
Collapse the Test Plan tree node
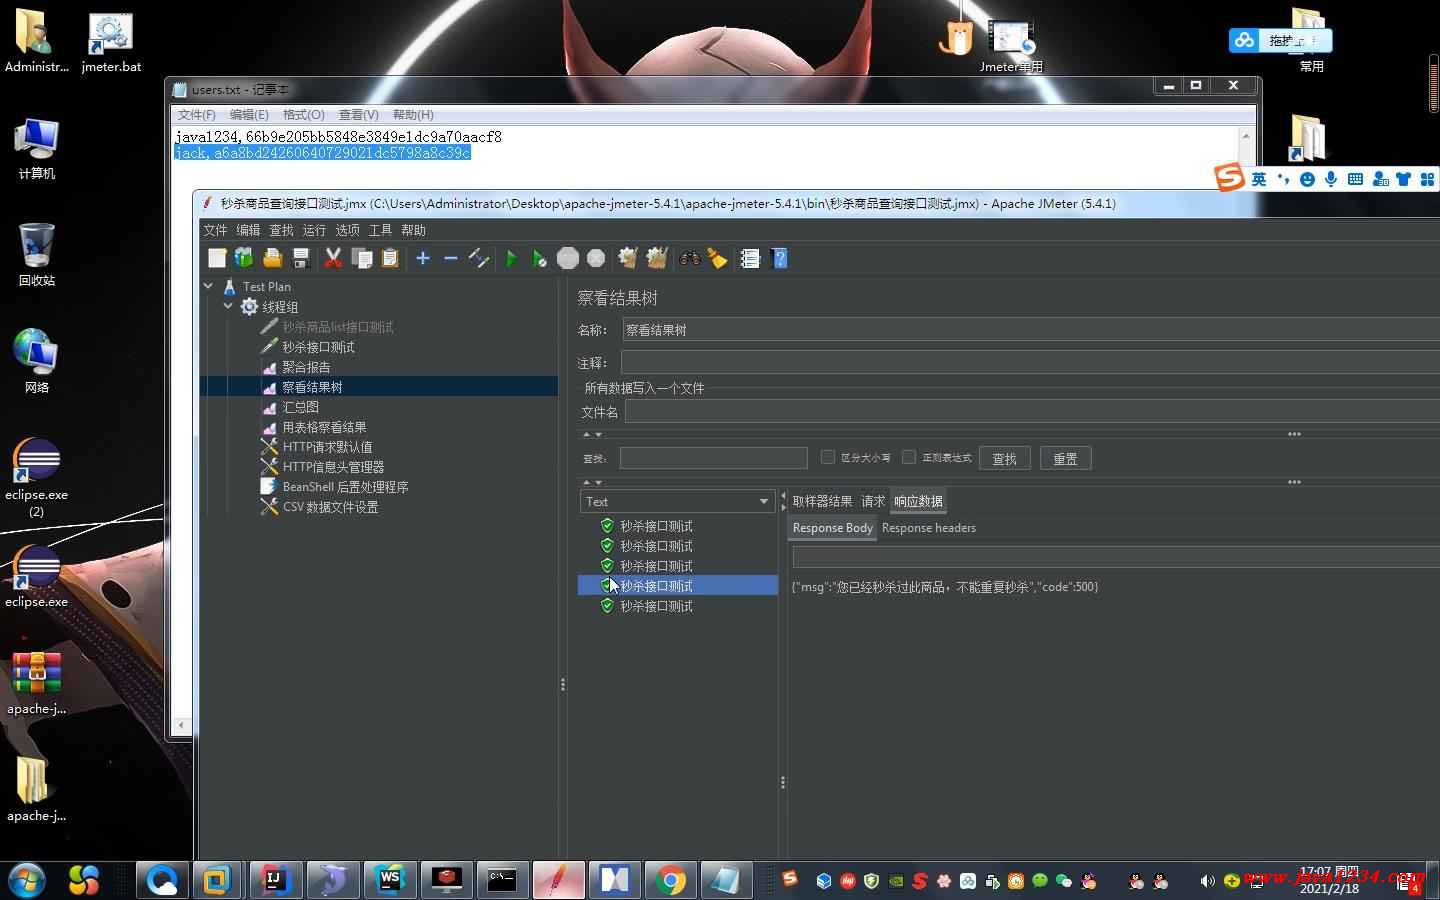click(209, 286)
